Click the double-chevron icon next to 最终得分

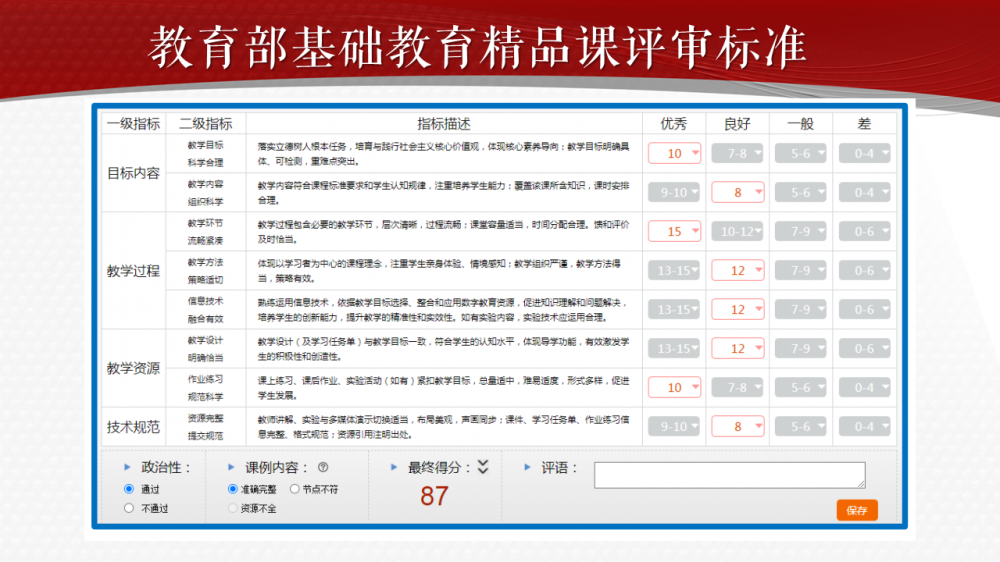coord(483,466)
